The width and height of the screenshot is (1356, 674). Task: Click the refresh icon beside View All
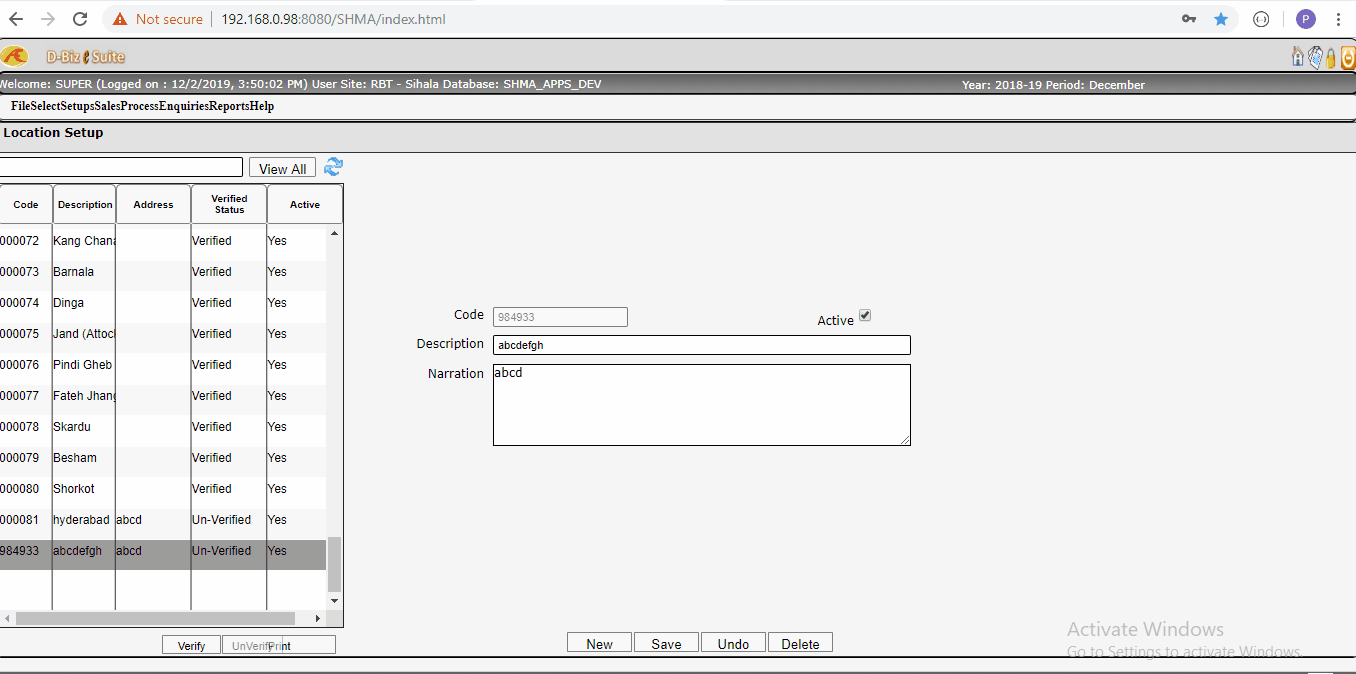[333, 167]
